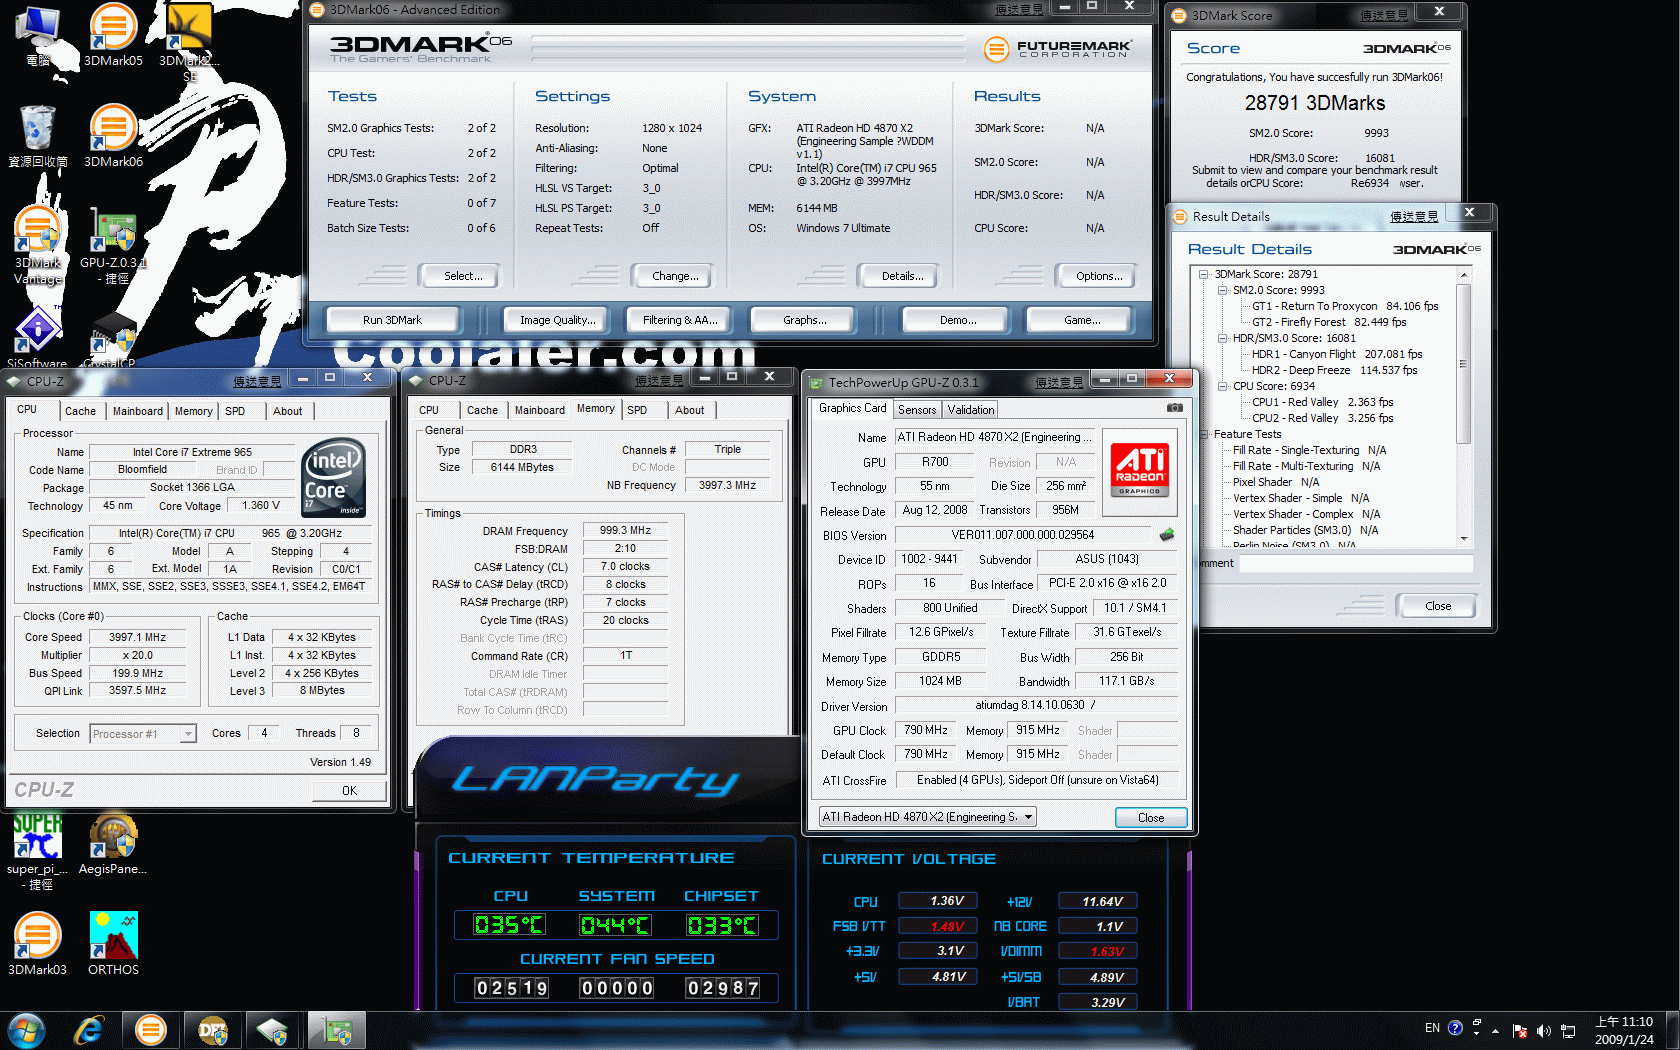Open the Validation tab in GPU-Z
This screenshot has width=1680, height=1050.
point(971,410)
